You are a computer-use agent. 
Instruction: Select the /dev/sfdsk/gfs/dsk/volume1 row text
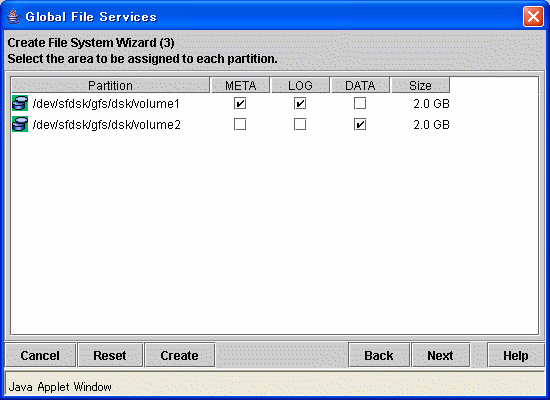(x=106, y=104)
